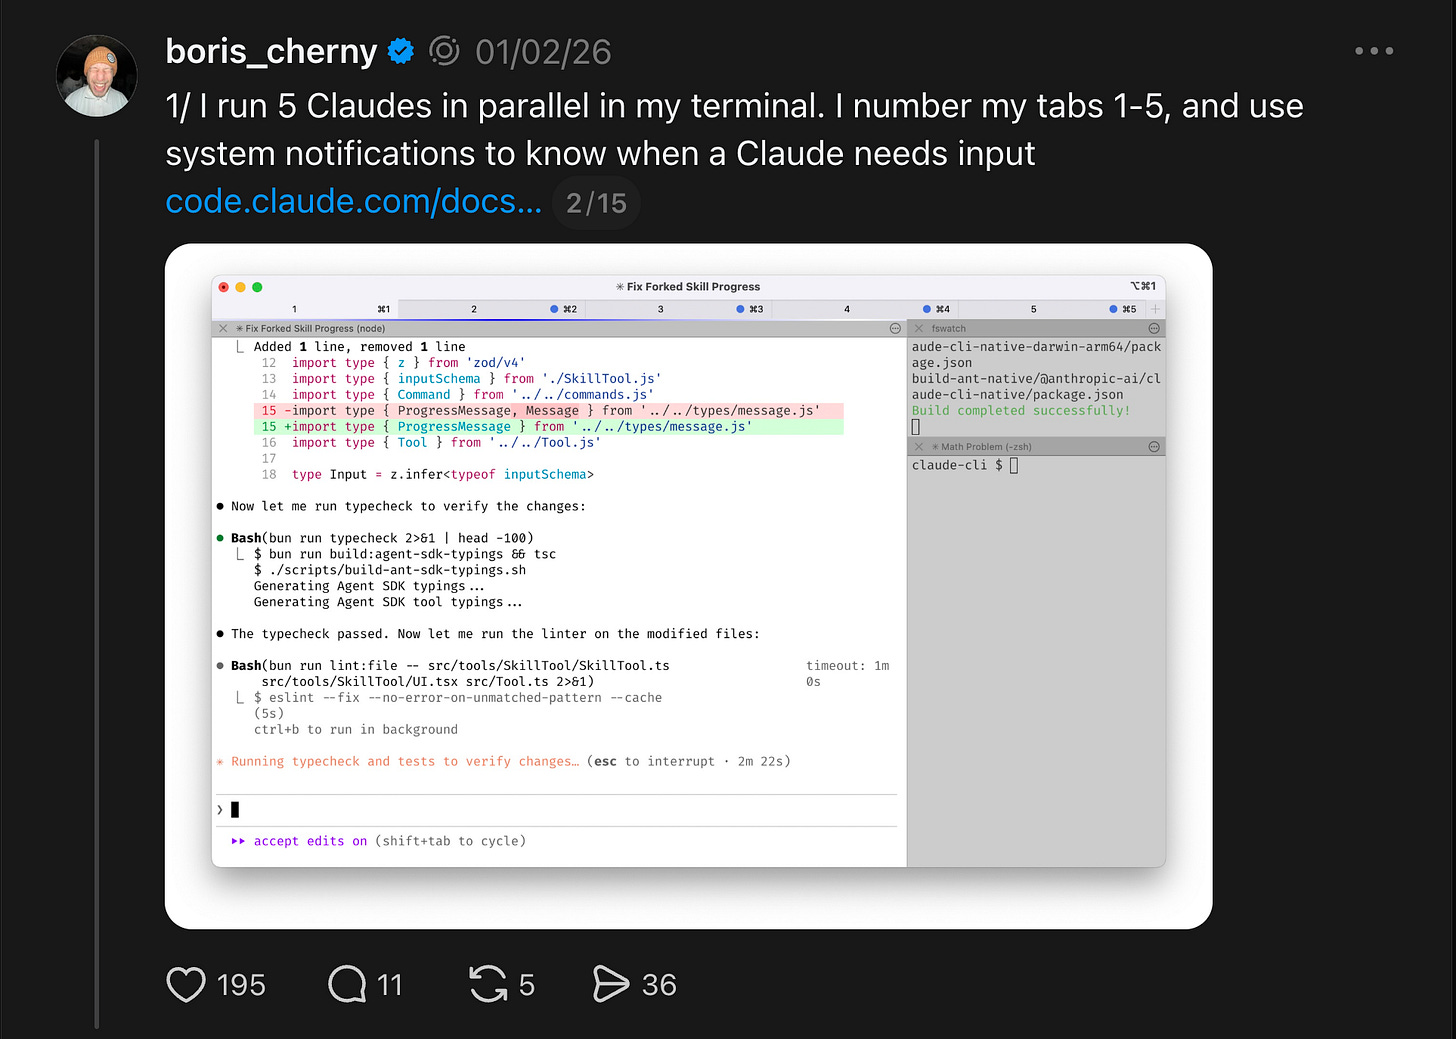Repost using the circular arrows icon
The image size is (1456, 1039).
tap(488, 985)
